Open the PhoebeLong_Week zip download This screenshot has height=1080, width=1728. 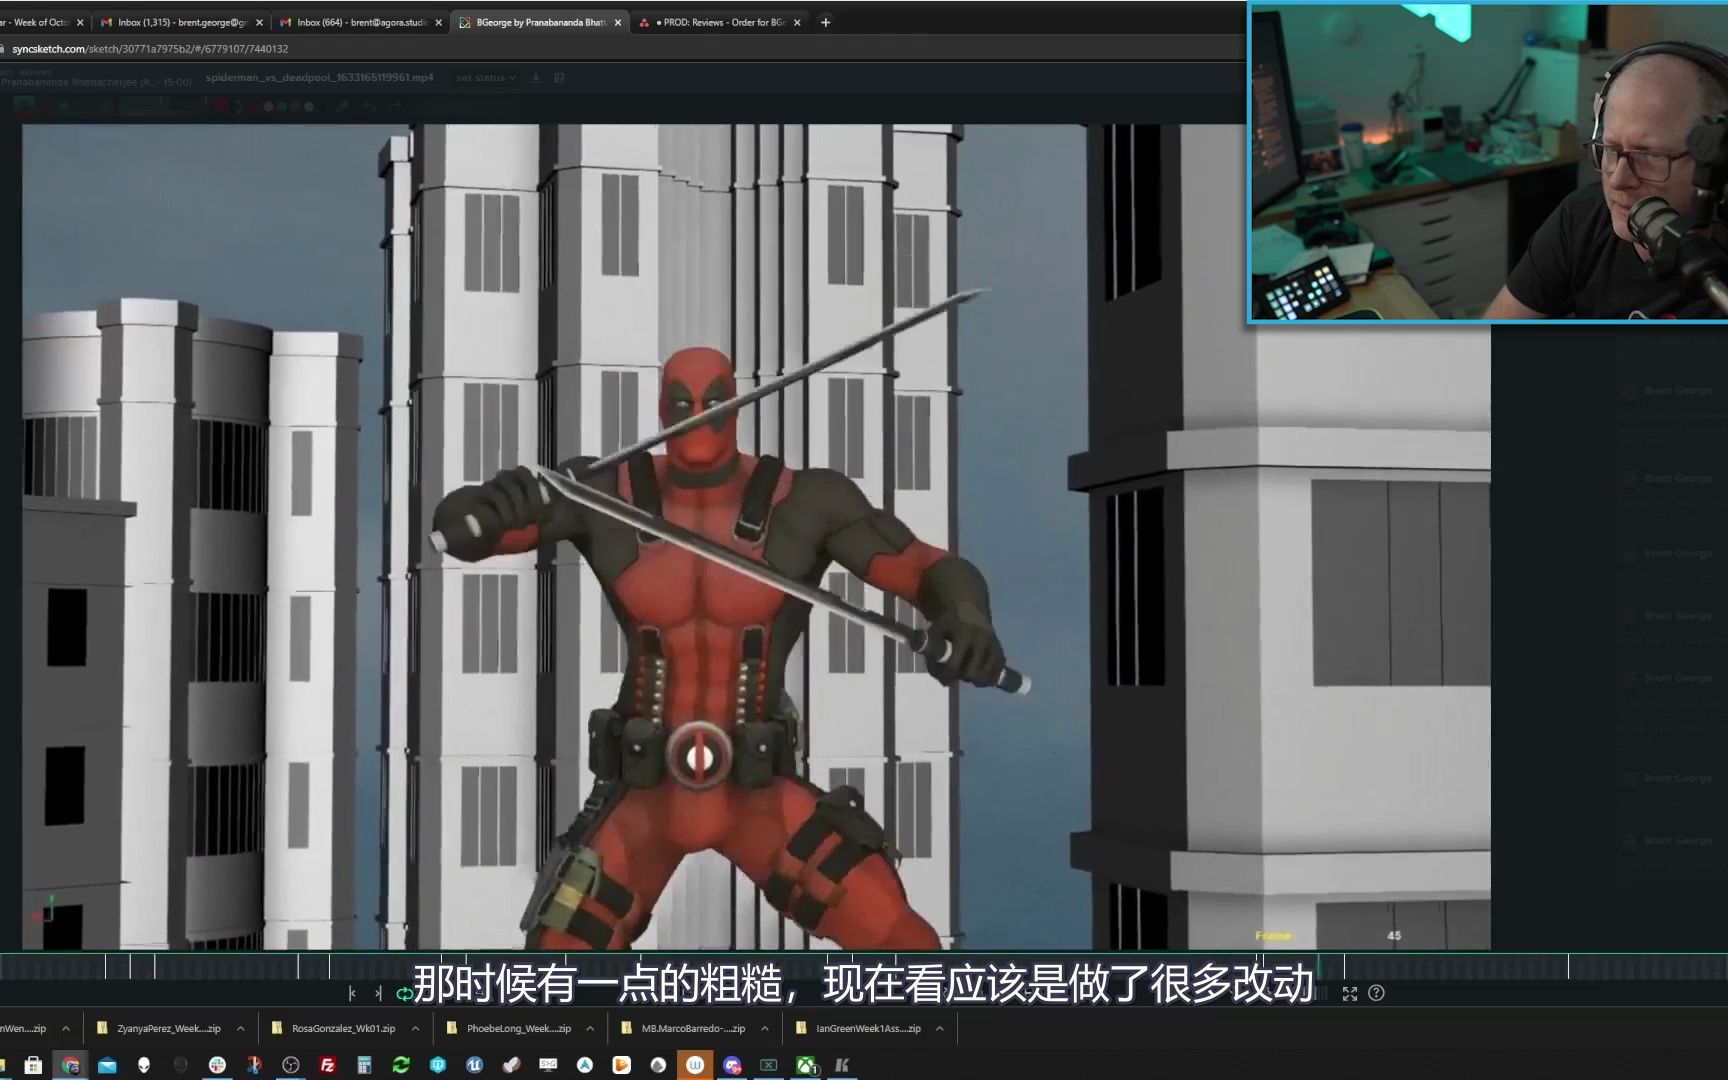point(508,1028)
